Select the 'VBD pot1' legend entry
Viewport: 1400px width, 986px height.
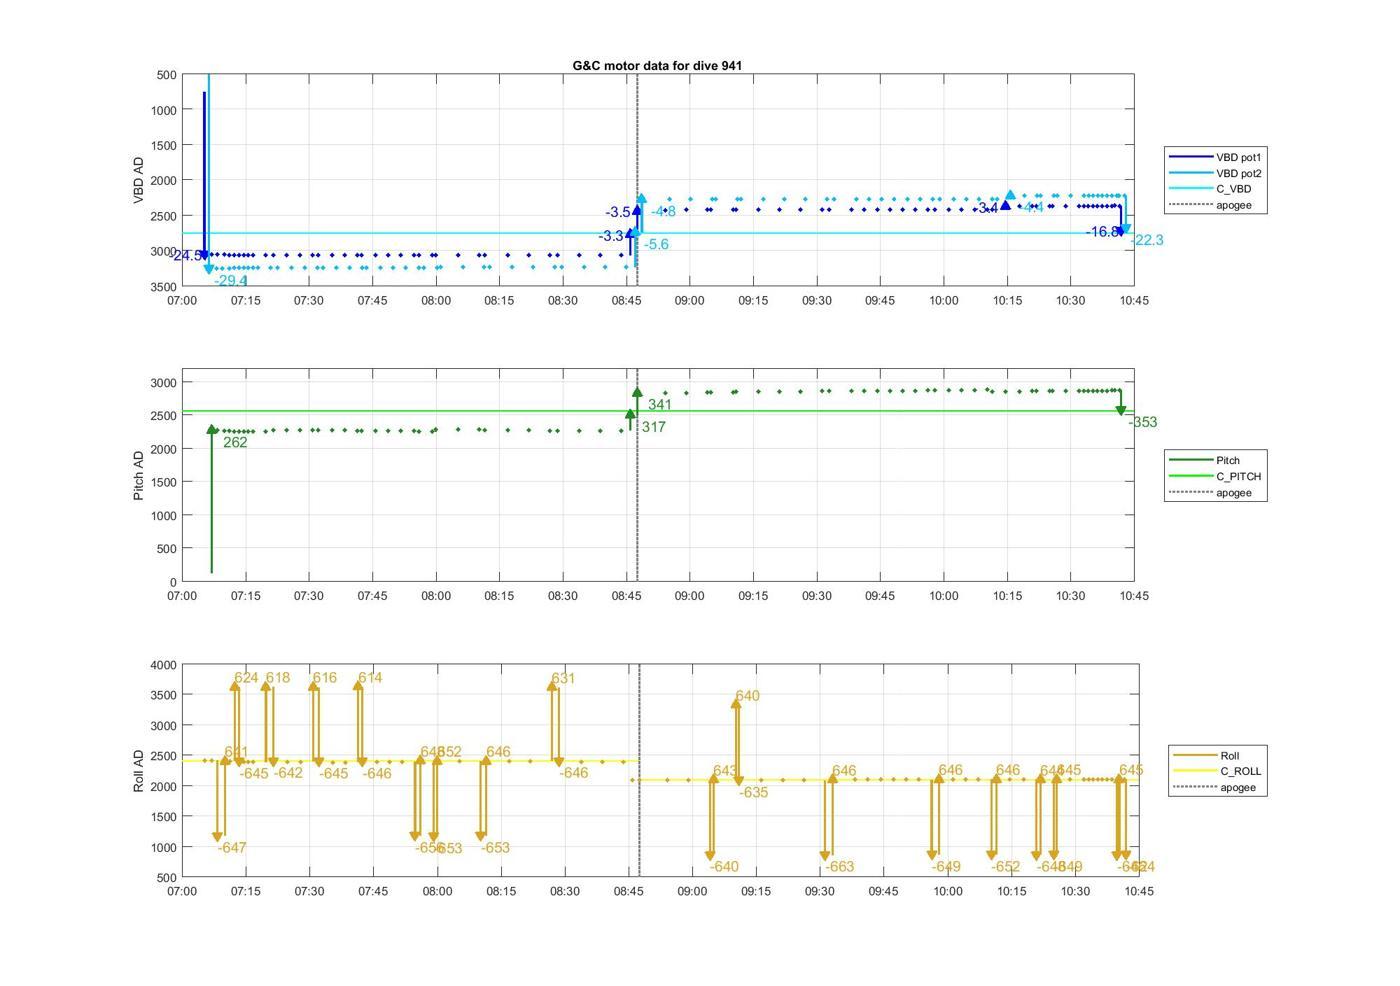[x=1217, y=157]
